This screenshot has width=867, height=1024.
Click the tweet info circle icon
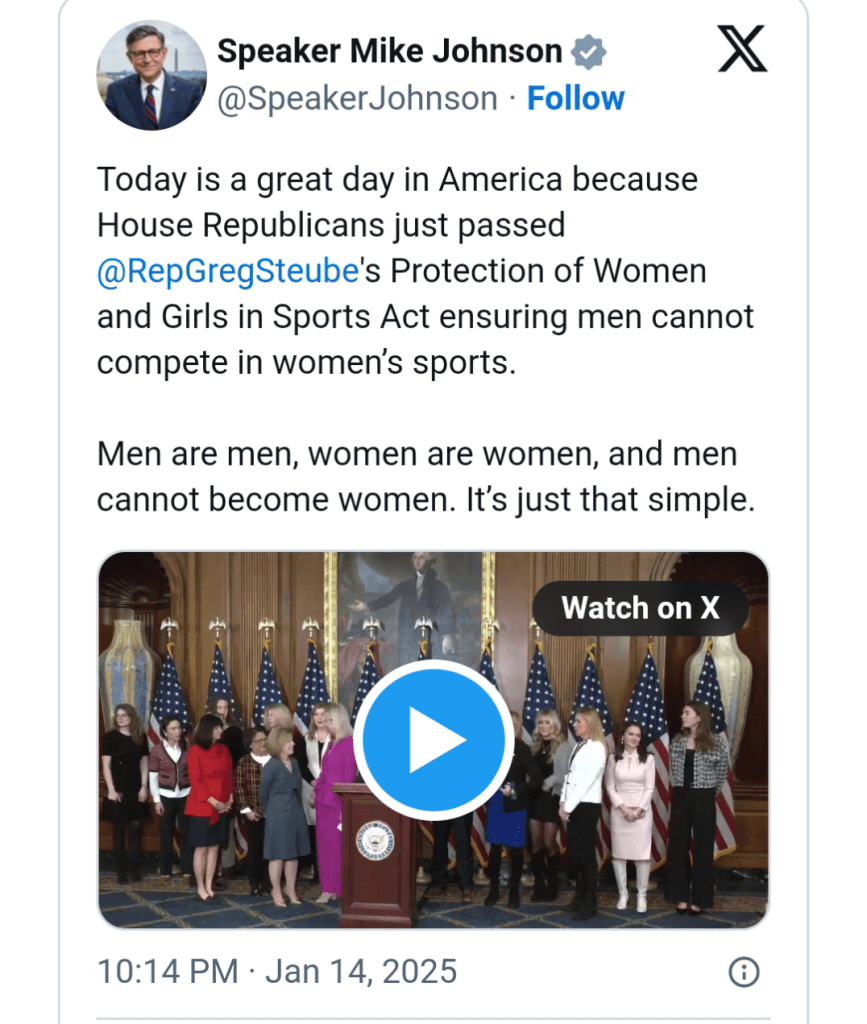[743, 971]
